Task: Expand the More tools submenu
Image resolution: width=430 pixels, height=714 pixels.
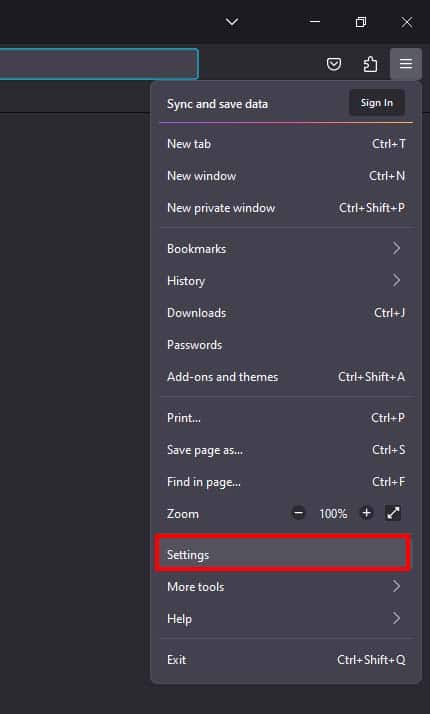Action: tap(286, 586)
